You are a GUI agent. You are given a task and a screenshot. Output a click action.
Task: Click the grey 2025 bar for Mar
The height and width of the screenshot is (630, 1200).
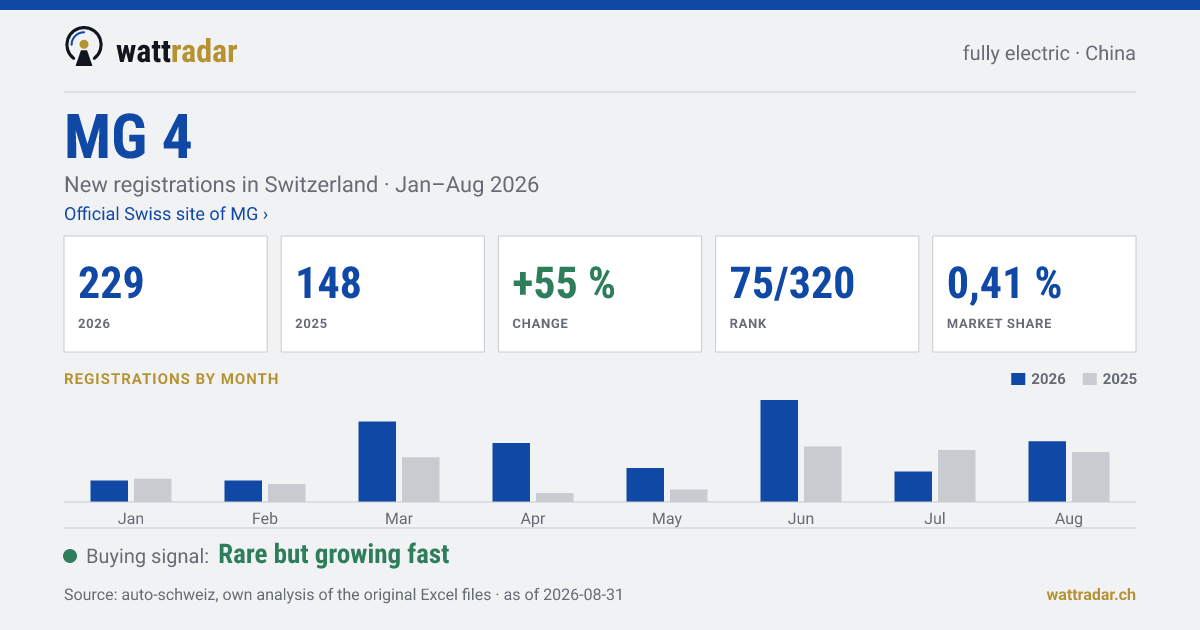pyautogui.click(x=421, y=480)
